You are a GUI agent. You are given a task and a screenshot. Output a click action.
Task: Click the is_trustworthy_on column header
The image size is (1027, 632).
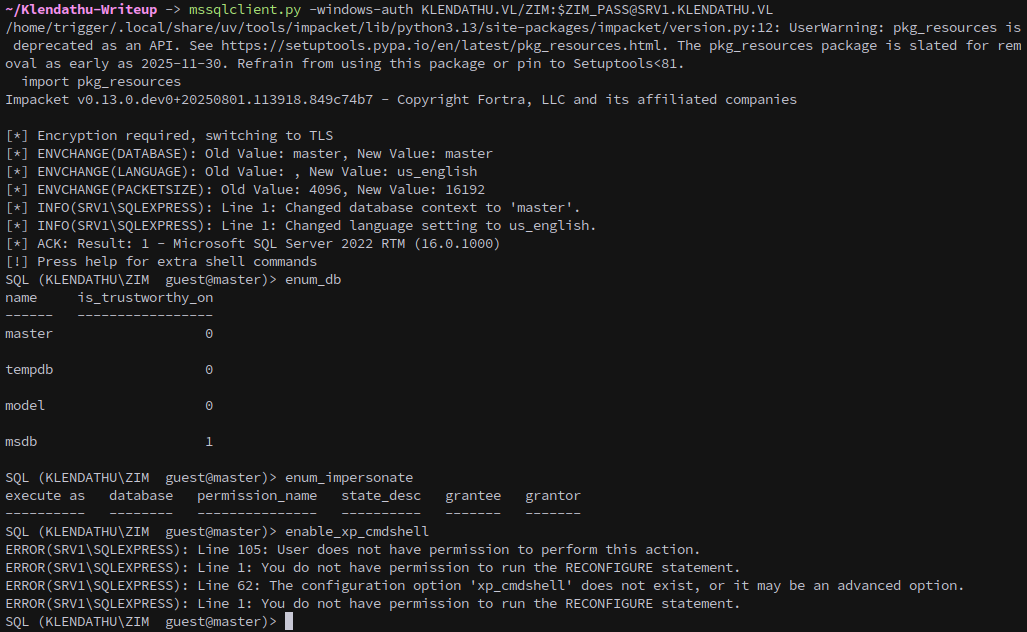click(145, 297)
